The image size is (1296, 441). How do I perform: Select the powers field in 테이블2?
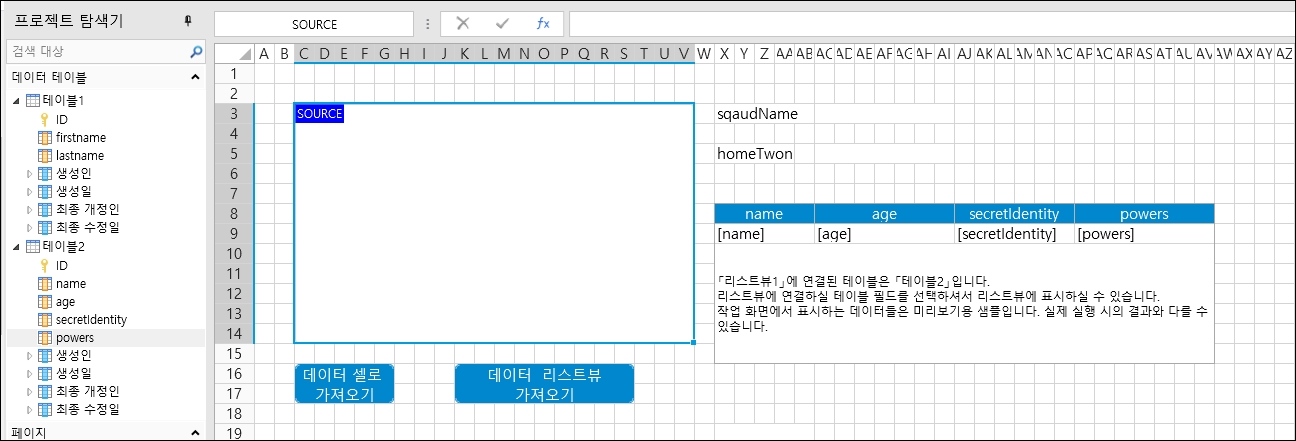75,338
